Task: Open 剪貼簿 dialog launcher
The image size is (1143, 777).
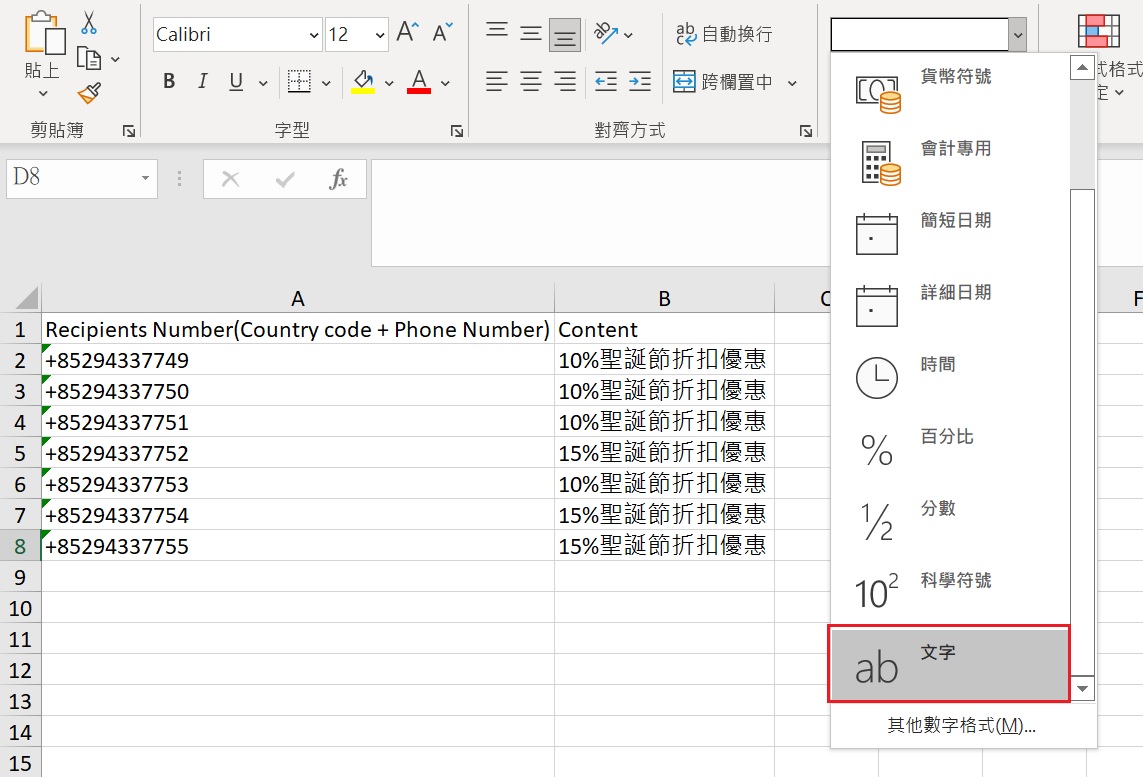Action: click(129, 131)
